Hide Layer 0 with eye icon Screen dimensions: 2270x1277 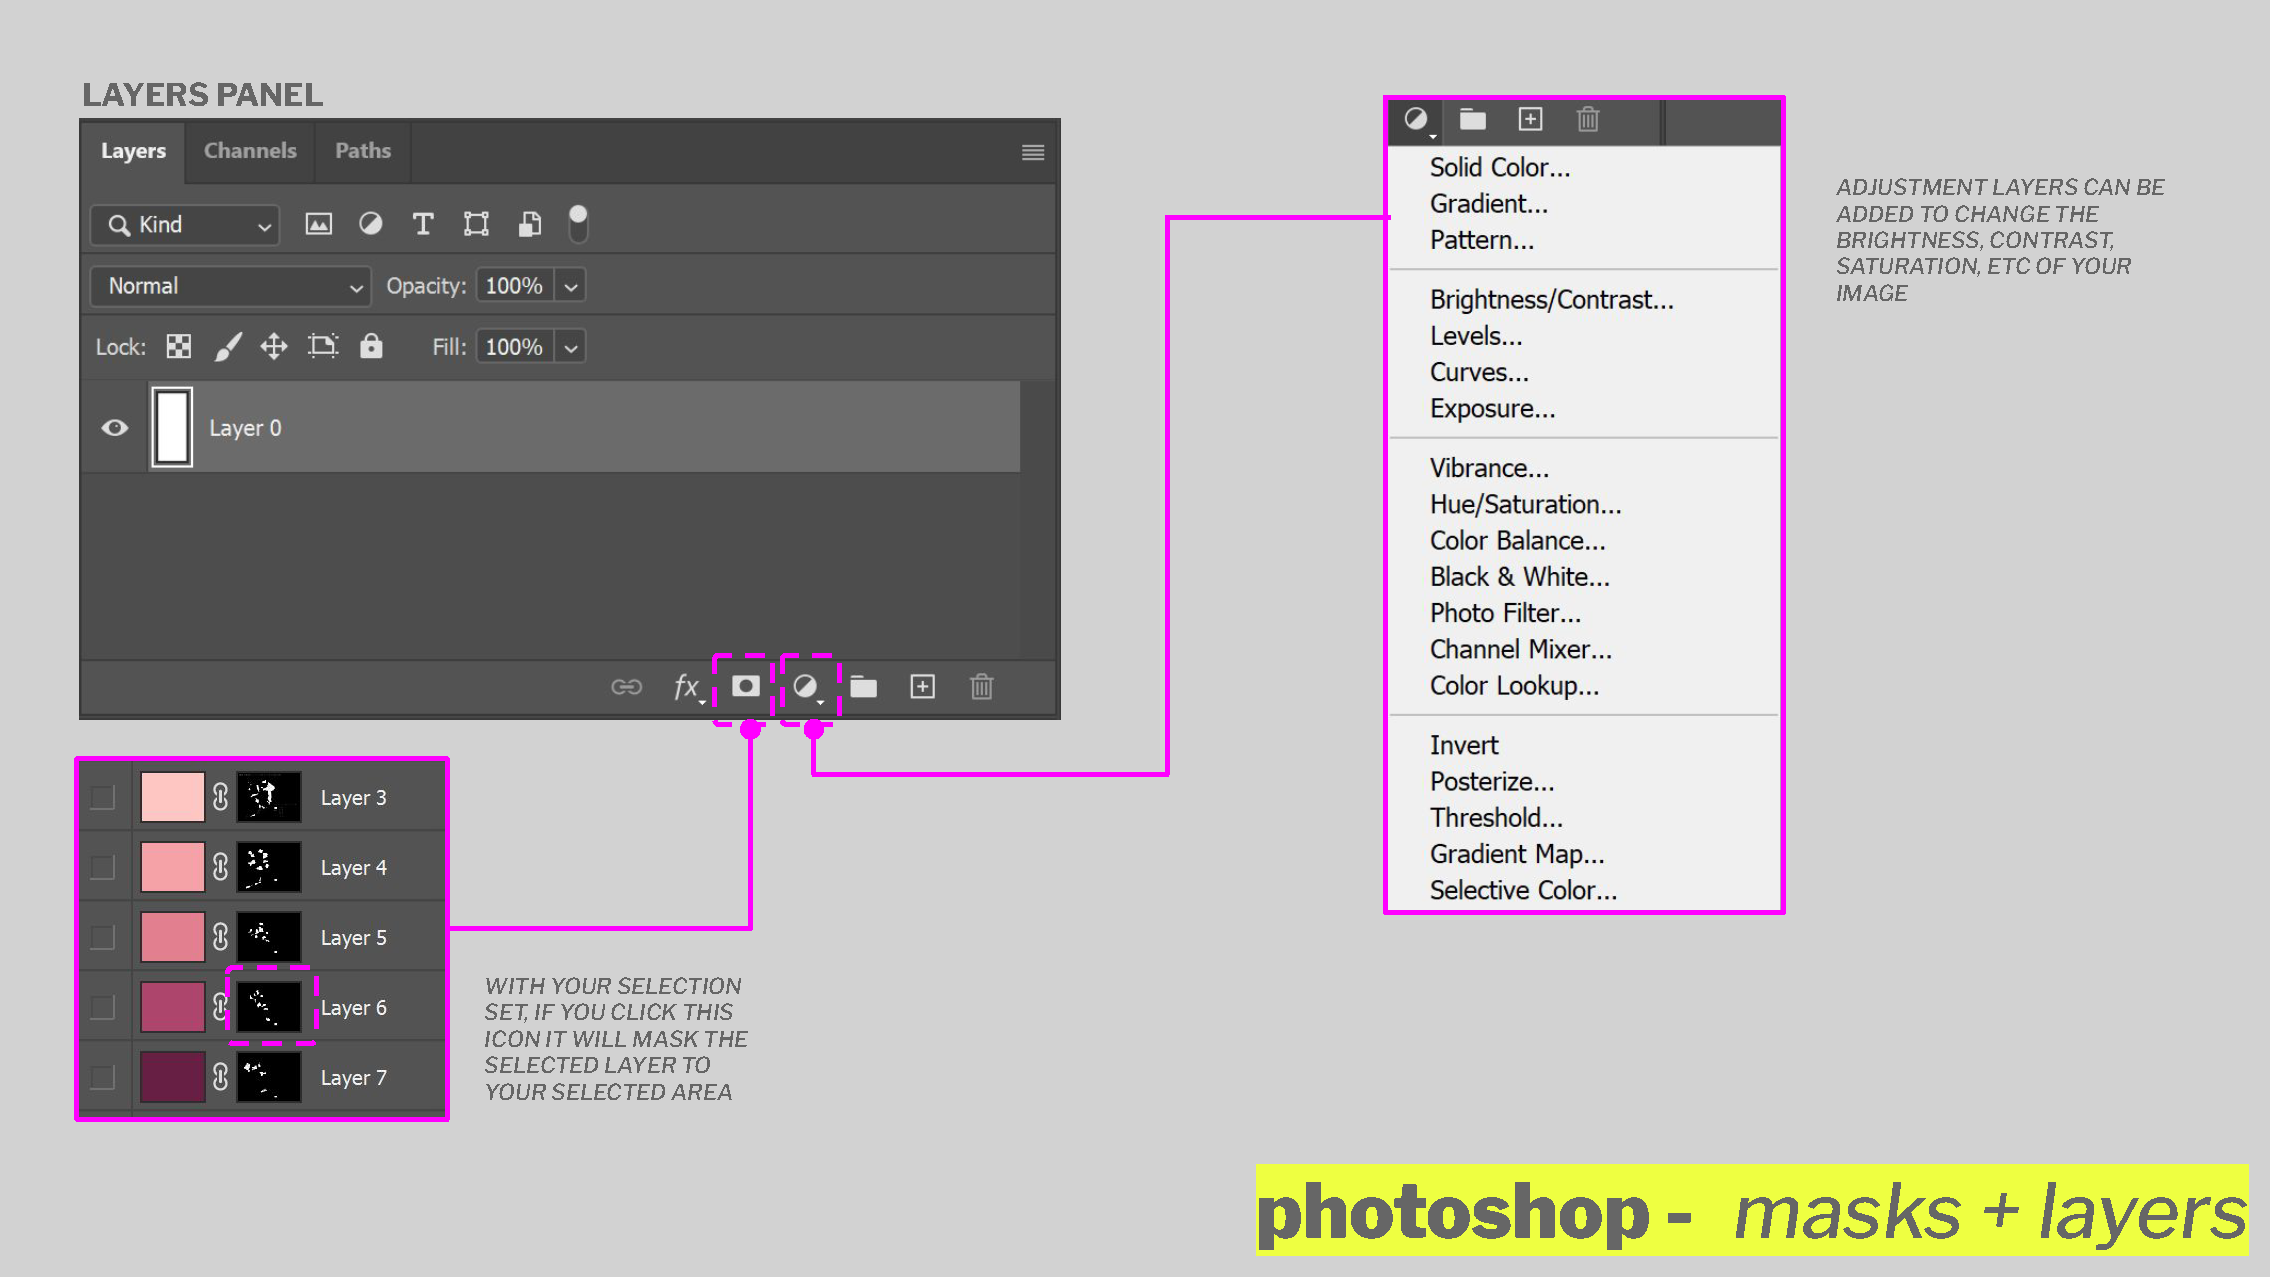115,428
